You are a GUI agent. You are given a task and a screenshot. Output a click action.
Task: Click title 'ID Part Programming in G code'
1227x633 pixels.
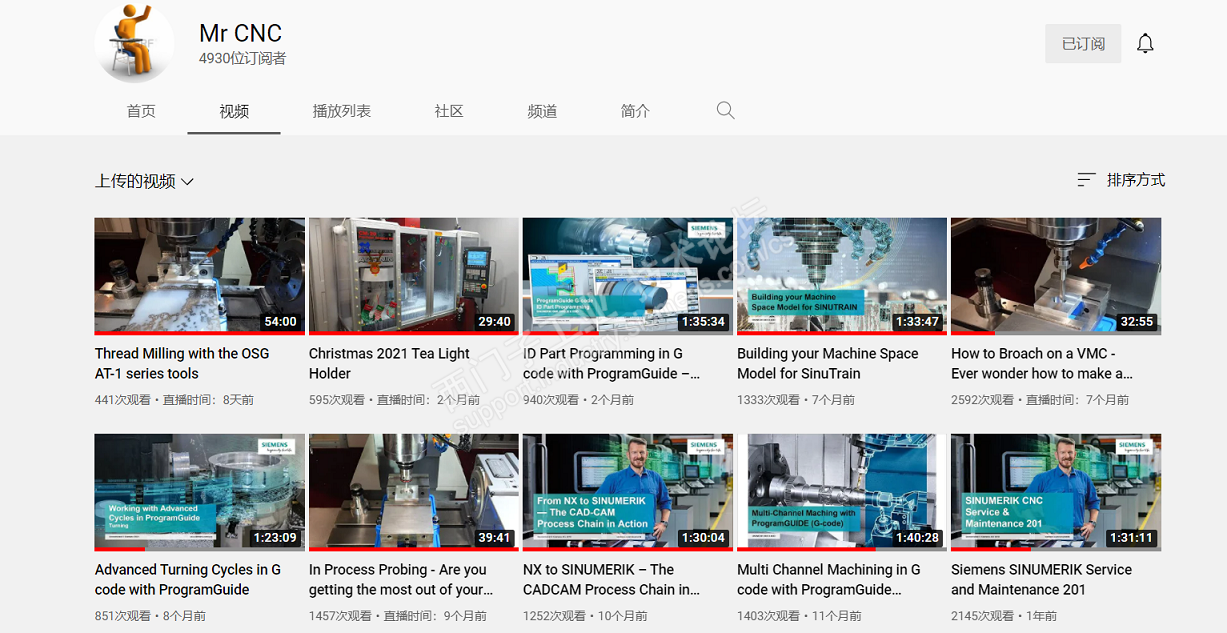pos(611,364)
